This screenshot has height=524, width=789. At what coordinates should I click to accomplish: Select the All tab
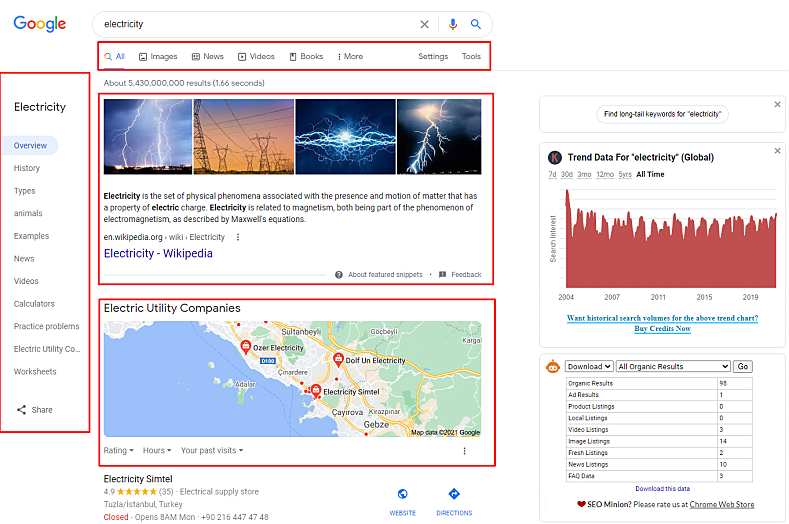click(x=115, y=56)
